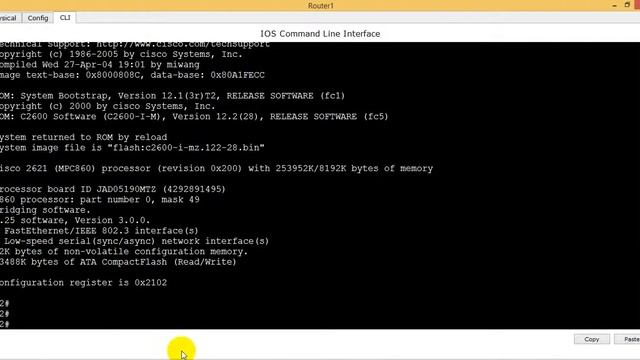
Task: Click the 'Low-speed serial(sync/async) network interface(s)' line
Action: pyautogui.click(x=135, y=241)
